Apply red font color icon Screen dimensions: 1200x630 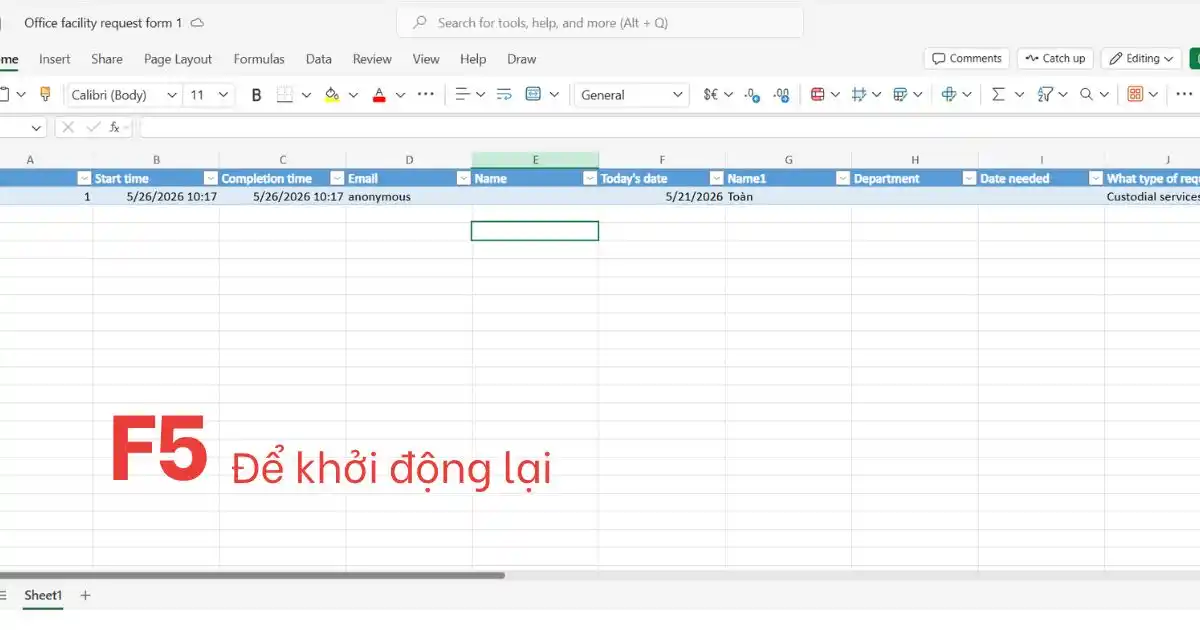pos(379,95)
